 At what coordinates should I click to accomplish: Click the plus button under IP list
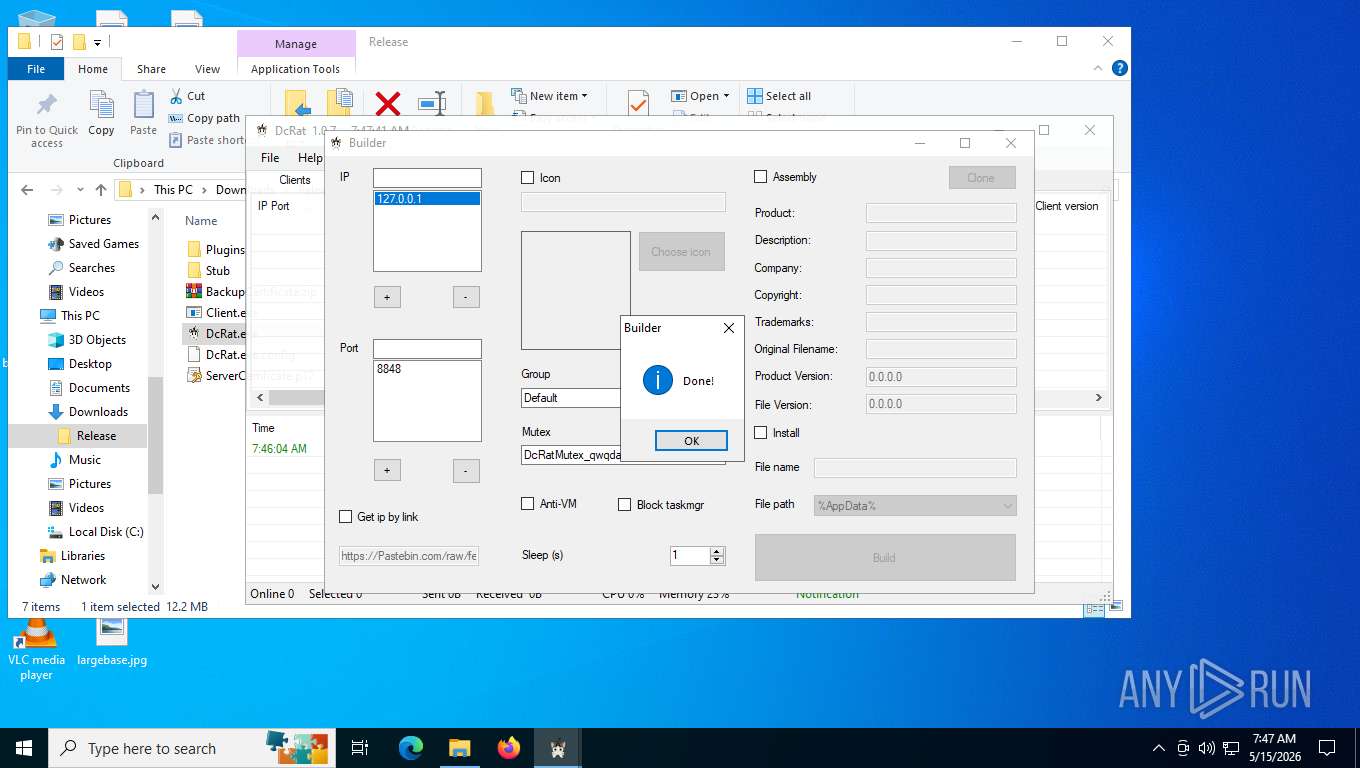[386, 297]
